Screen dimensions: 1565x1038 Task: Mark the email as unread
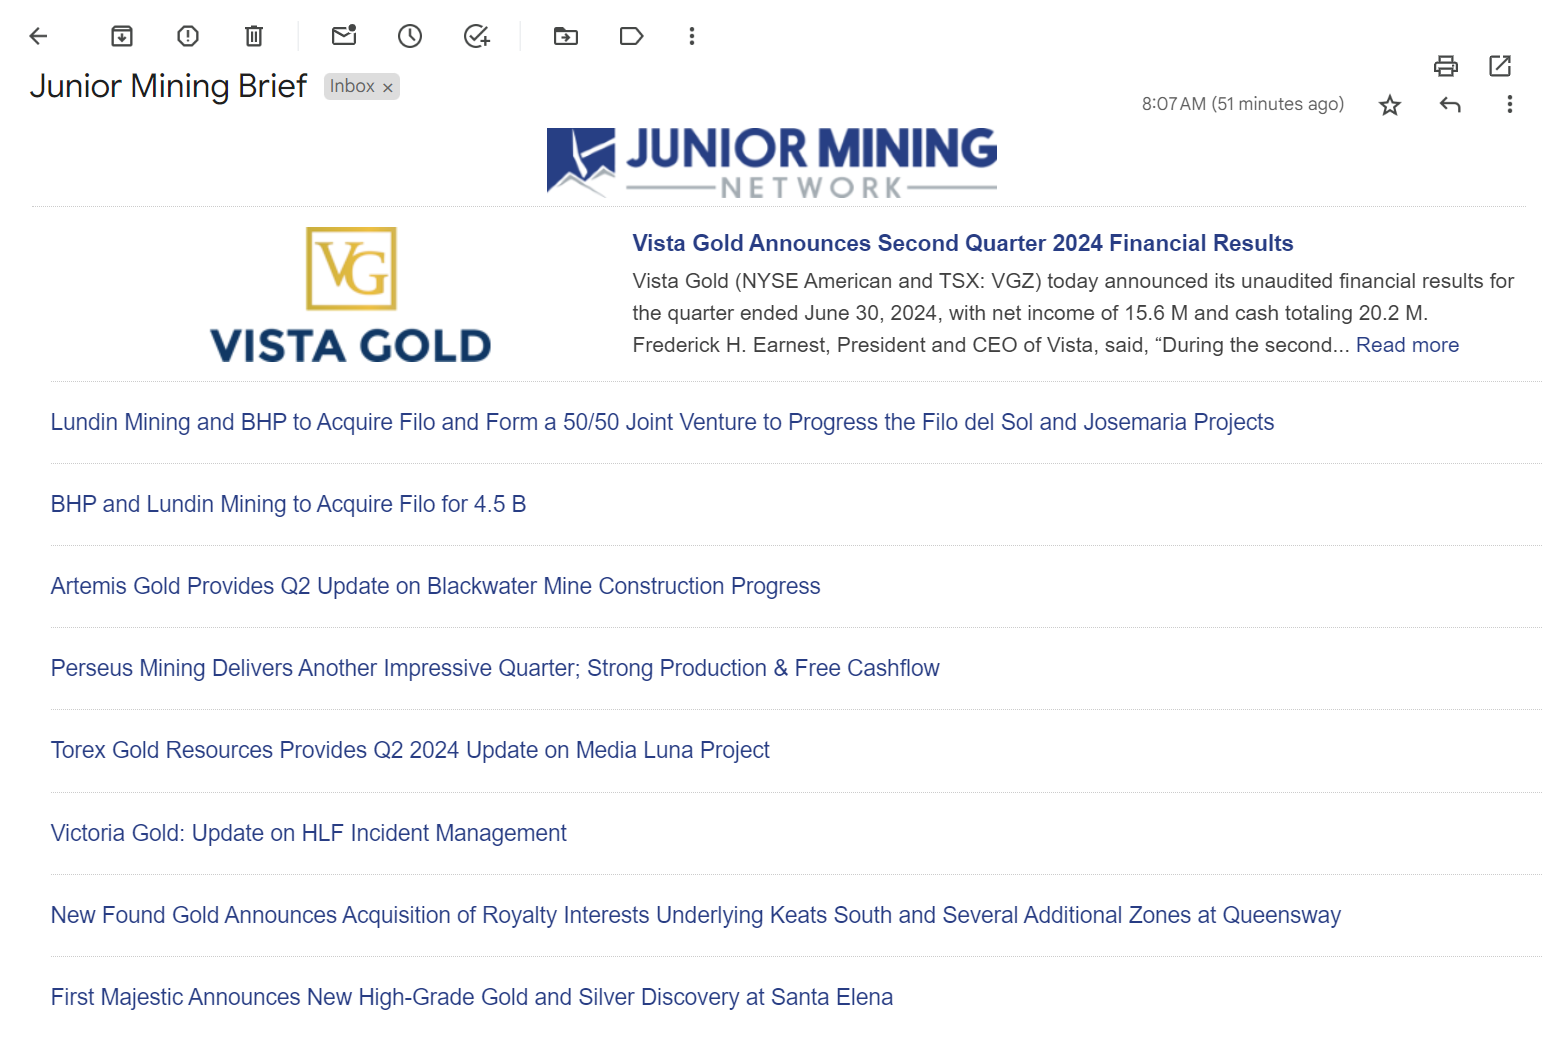[x=344, y=36]
